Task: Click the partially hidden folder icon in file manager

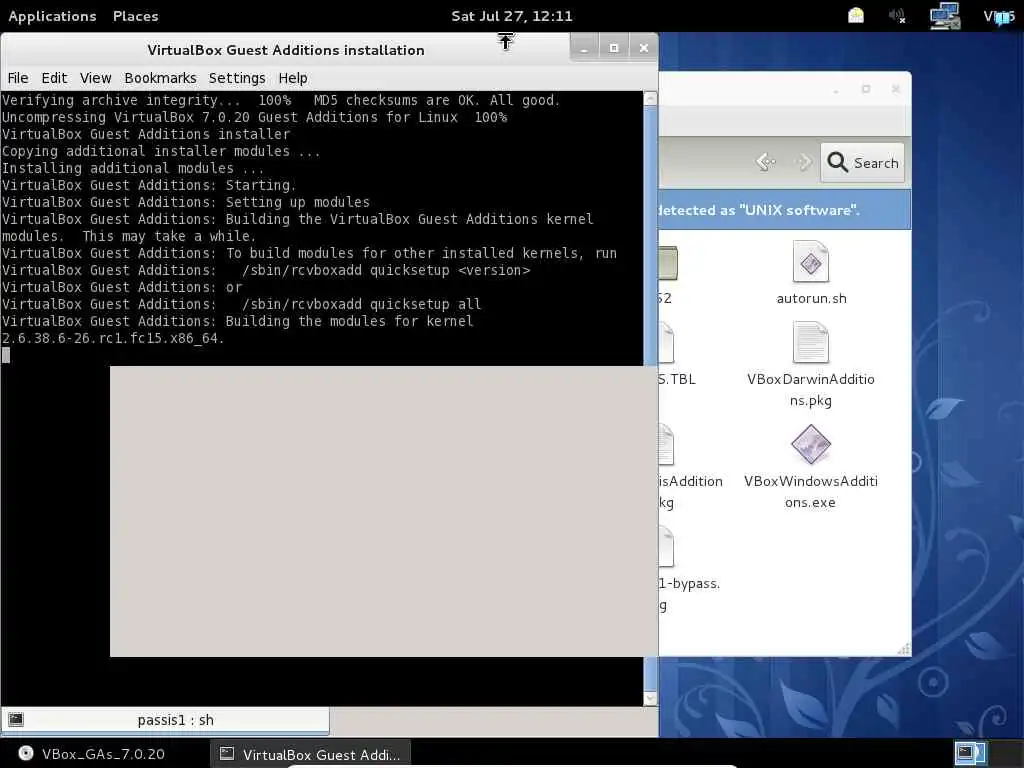Action: click(x=668, y=263)
